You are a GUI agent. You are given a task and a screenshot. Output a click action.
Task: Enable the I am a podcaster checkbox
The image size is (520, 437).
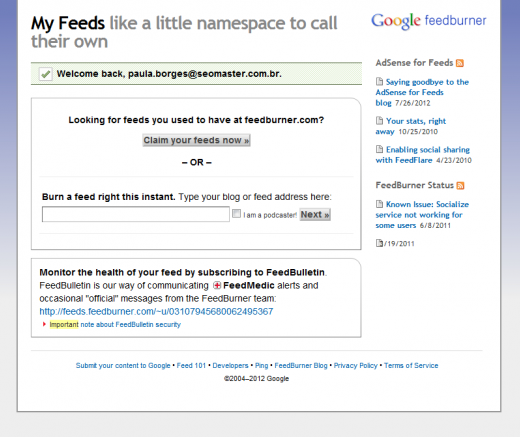tap(236, 214)
